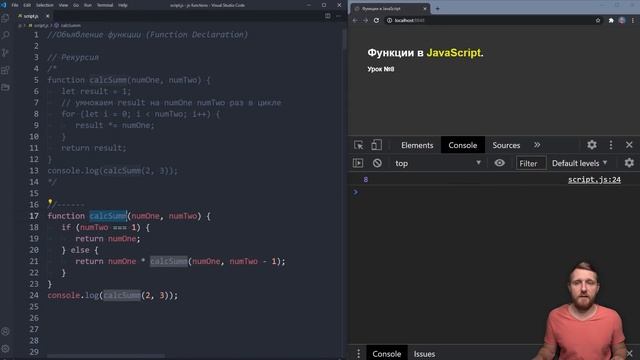Open the Extensions view in VS Code
The height and width of the screenshot is (360, 640).
point(5,70)
